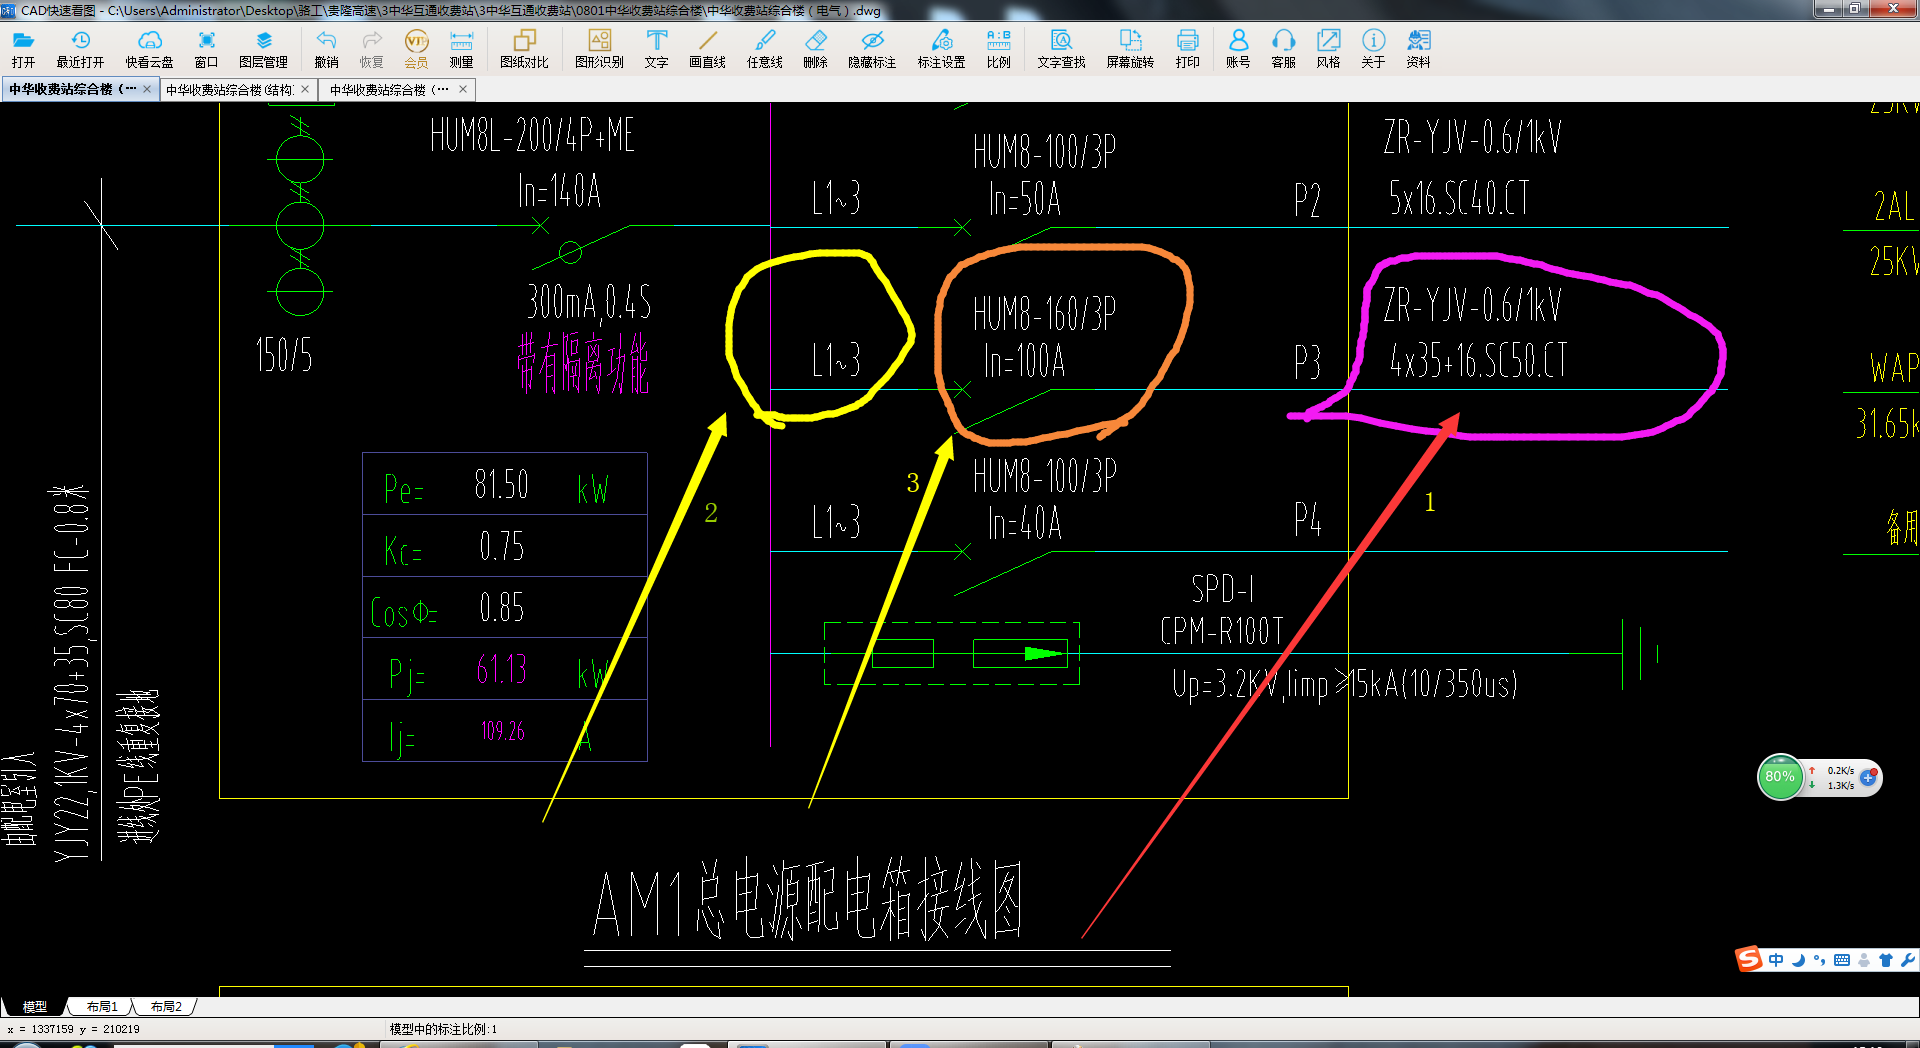Screen dimensions: 1920x1048
Task: Toggle 中 Chinese/English input mode
Action: click(1776, 960)
